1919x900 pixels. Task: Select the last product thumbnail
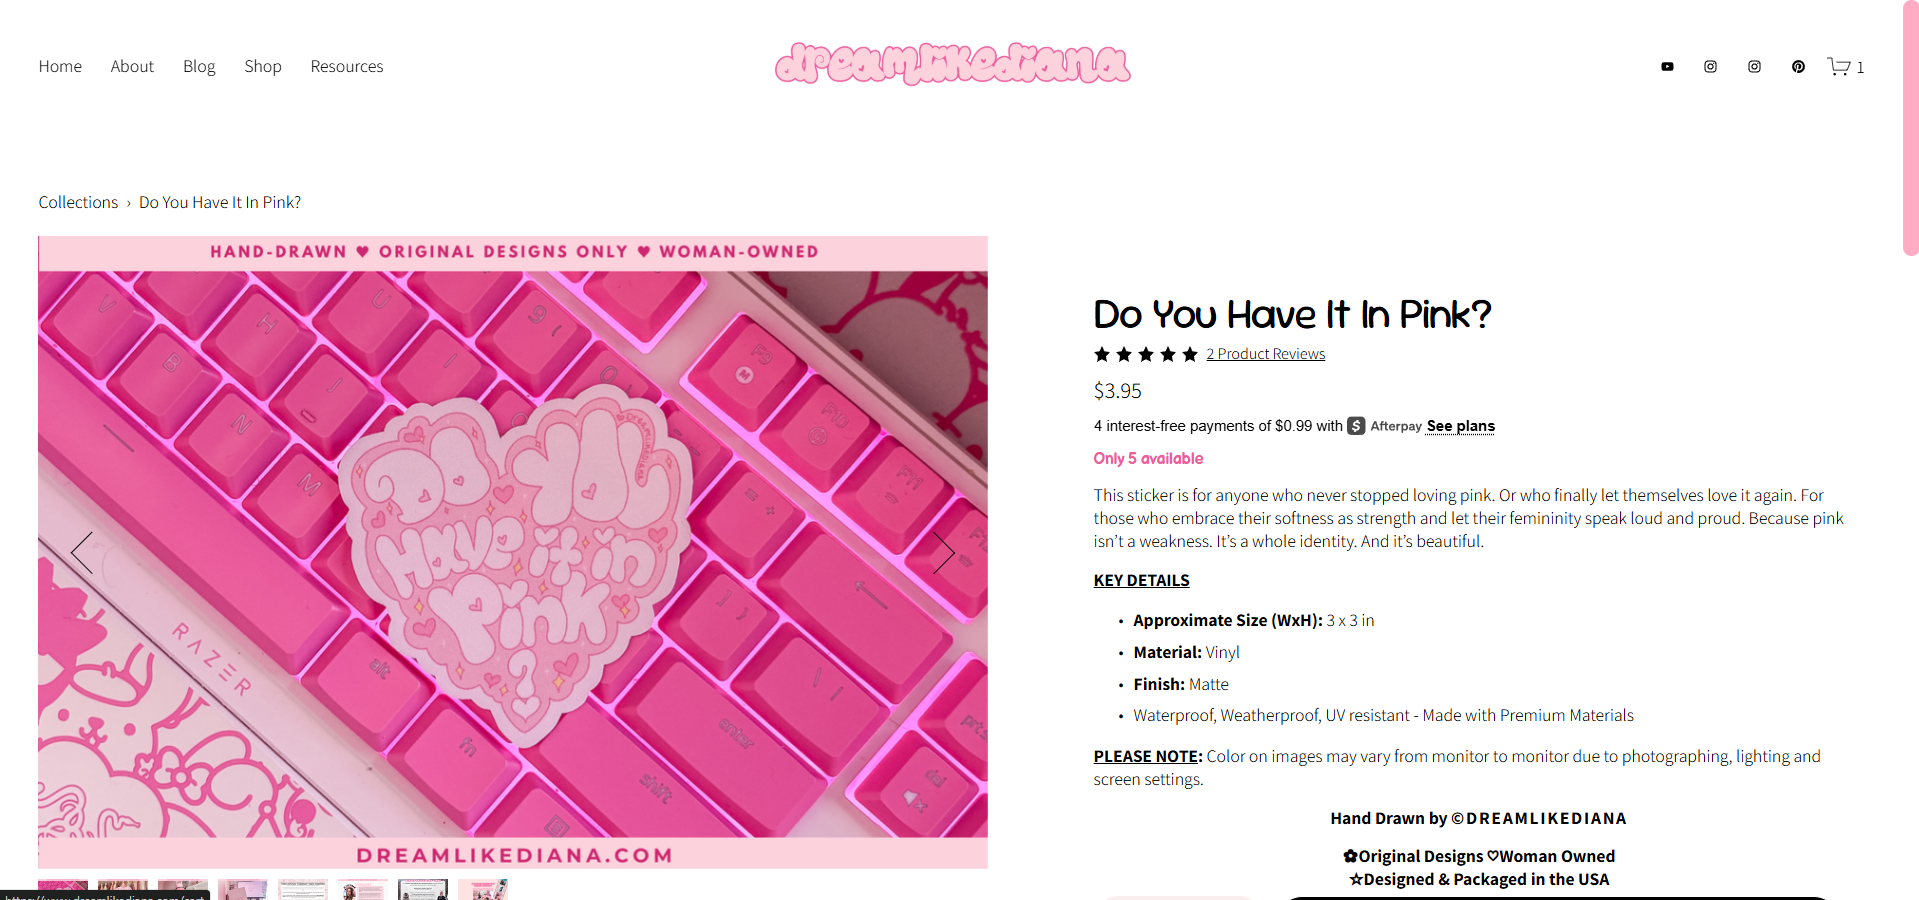pos(483,890)
